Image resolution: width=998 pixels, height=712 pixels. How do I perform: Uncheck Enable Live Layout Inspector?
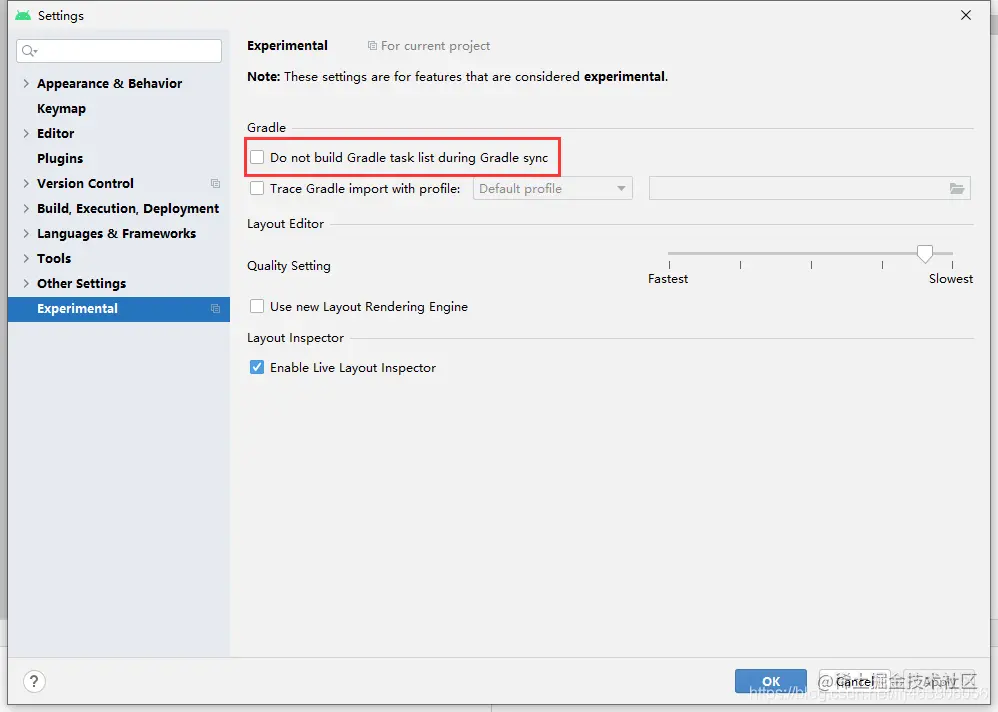point(257,367)
